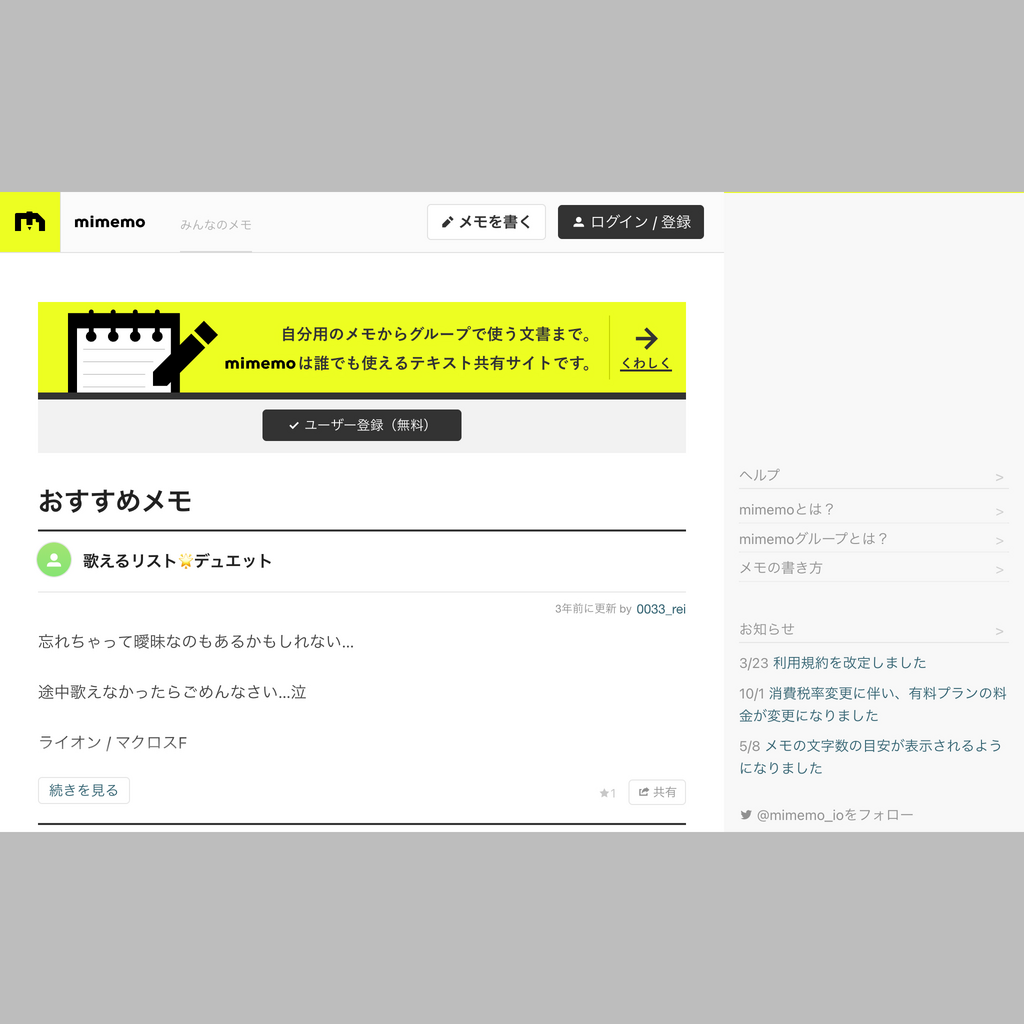Expand the お知らせ announcements section
Viewport: 1024px width, 1024px height.
[x=1000, y=628]
